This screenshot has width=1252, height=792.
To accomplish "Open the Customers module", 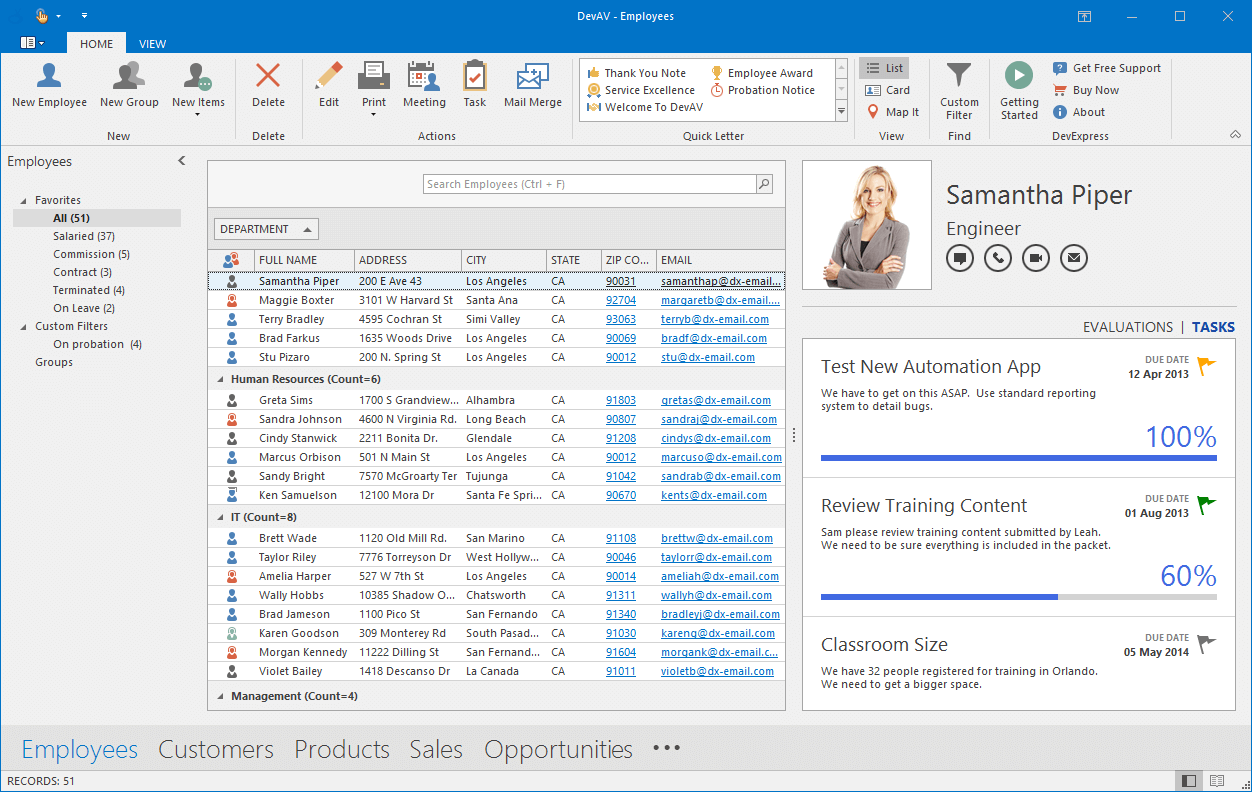I will click(x=215, y=749).
